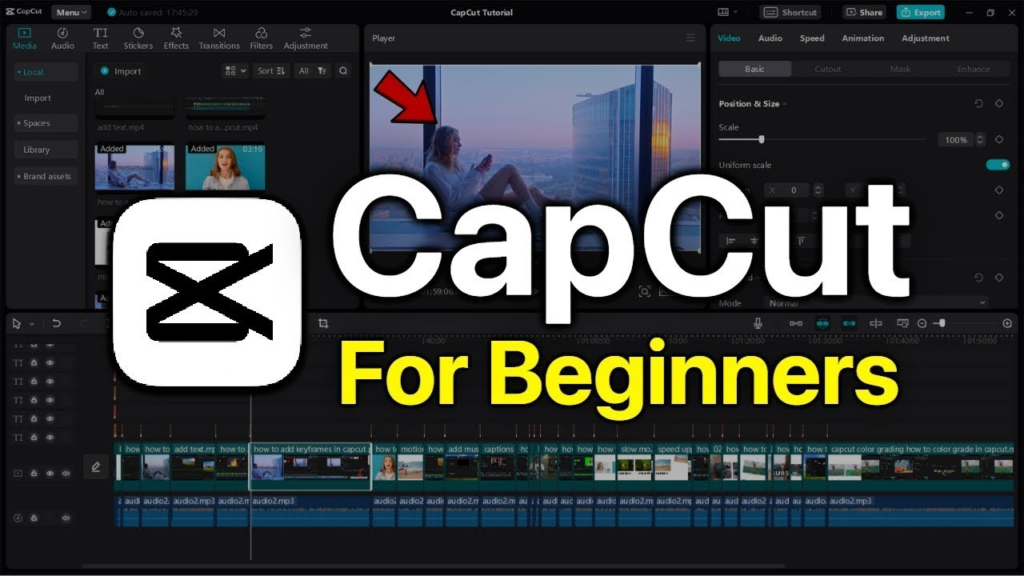Open the Effects panel
1024x576 pixels.
point(176,38)
